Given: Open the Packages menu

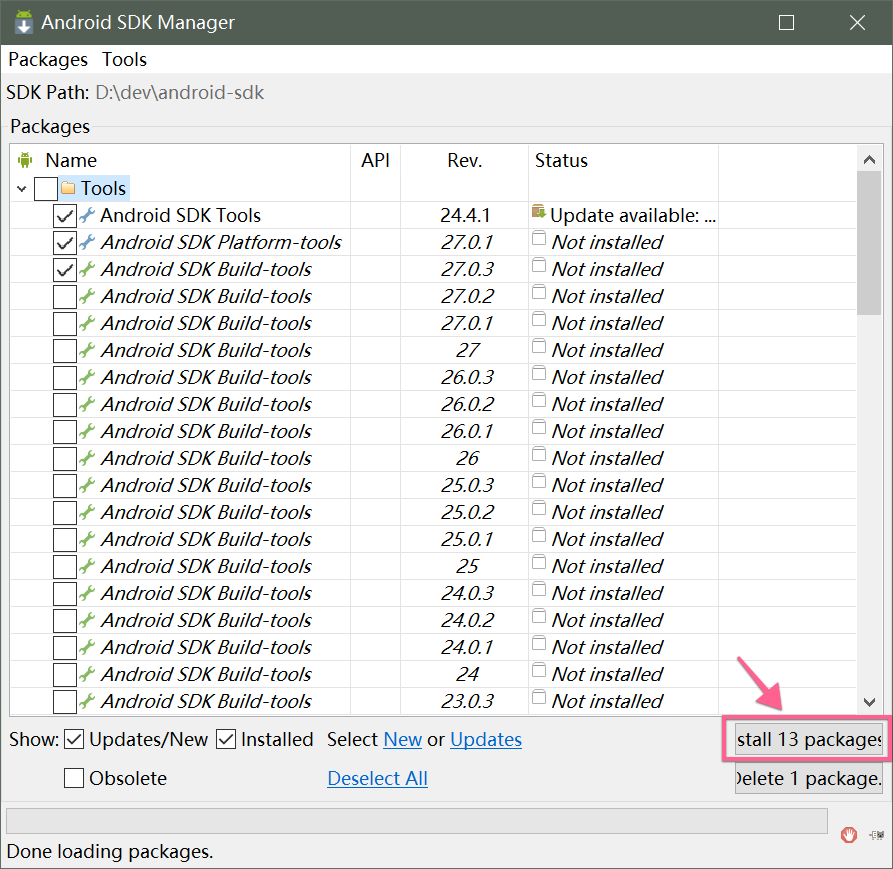Looking at the screenshot, I should point(48,59).
